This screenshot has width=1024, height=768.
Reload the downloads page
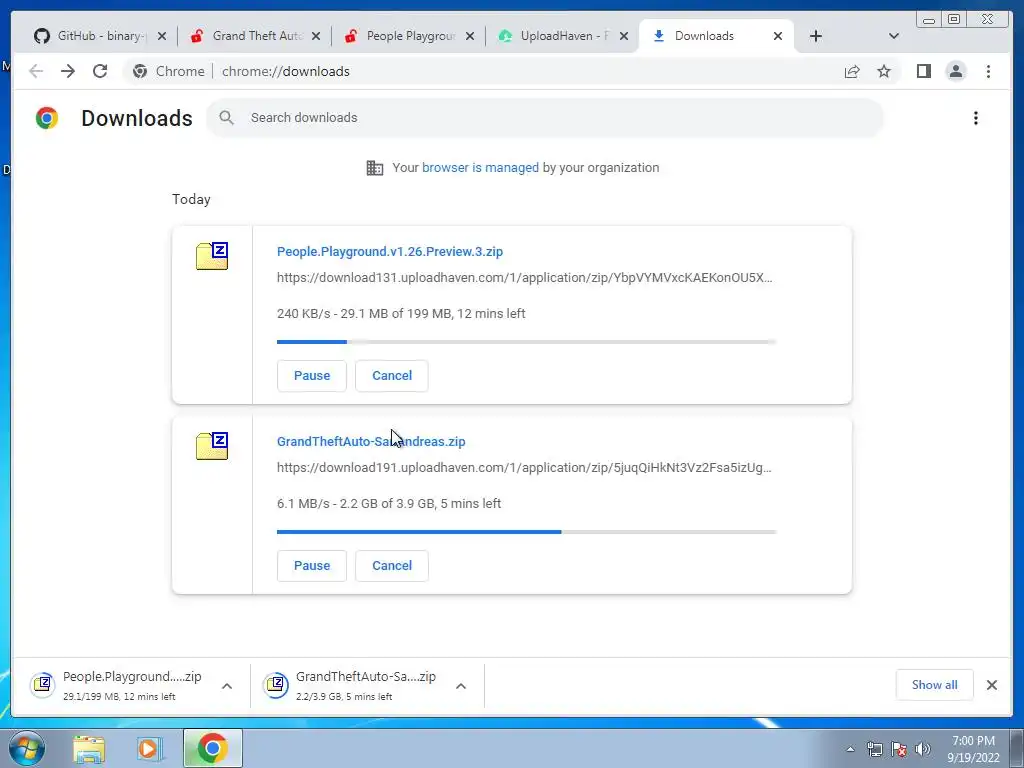[100, 71]
